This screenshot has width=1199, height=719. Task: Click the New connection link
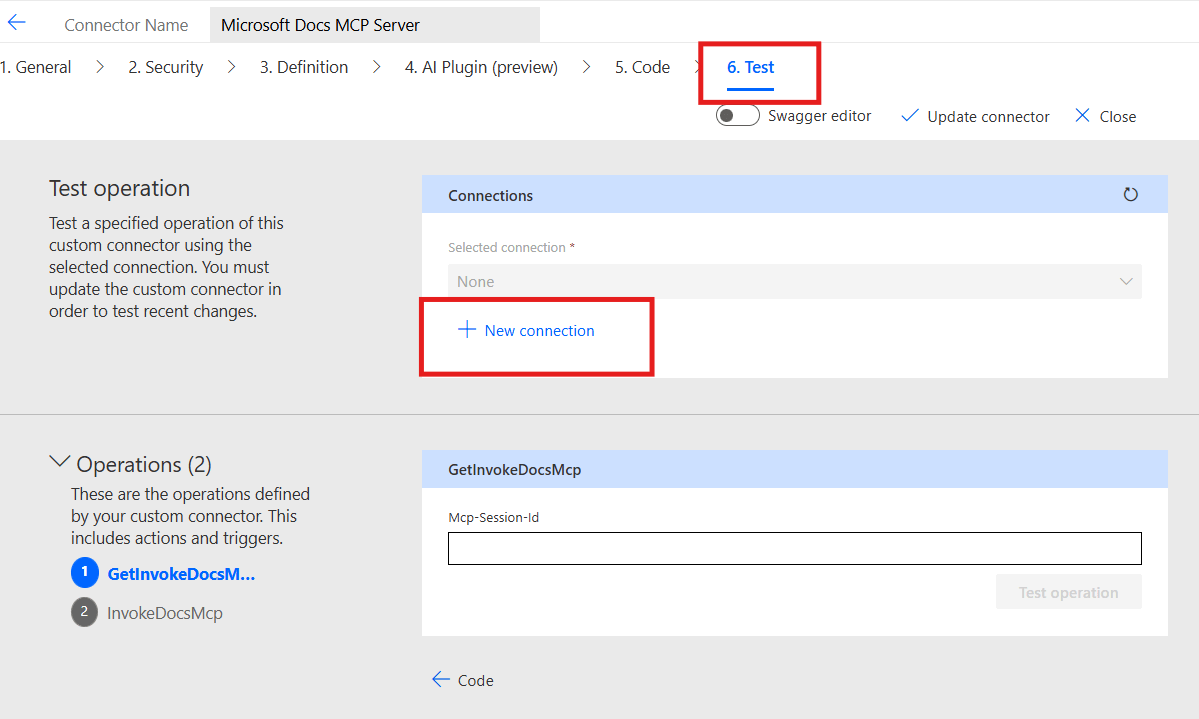[539, 330]
